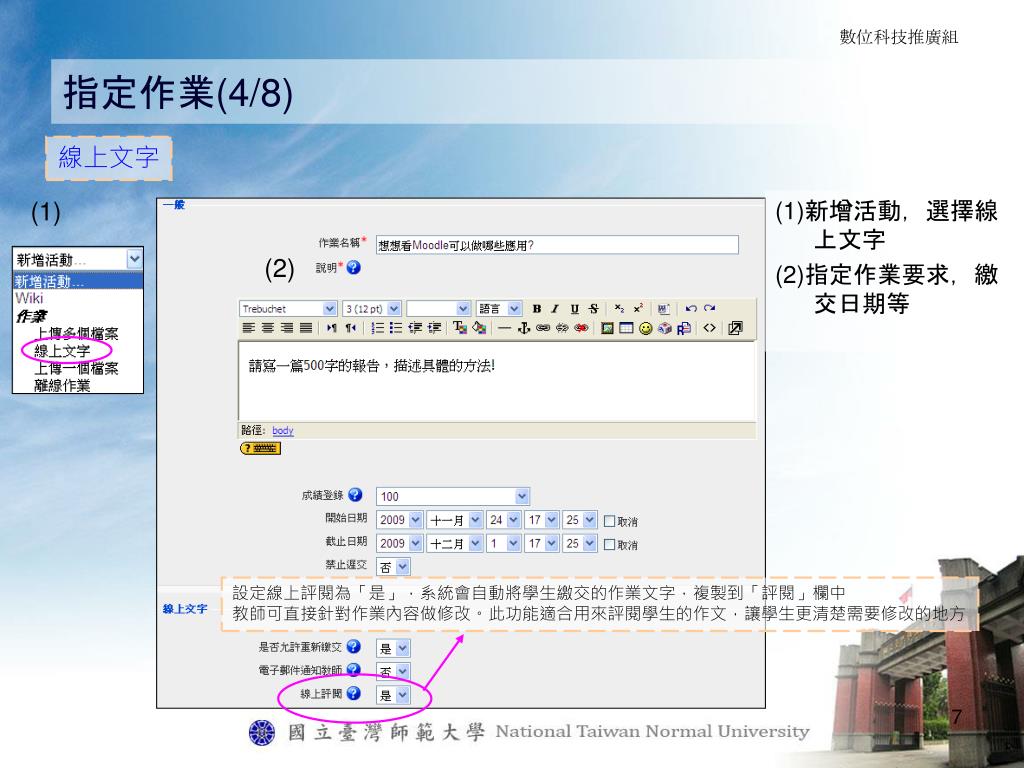The width and height of the screenshot is (1024, 768).
Task: Insert special character icon
Action: [665, 328]
